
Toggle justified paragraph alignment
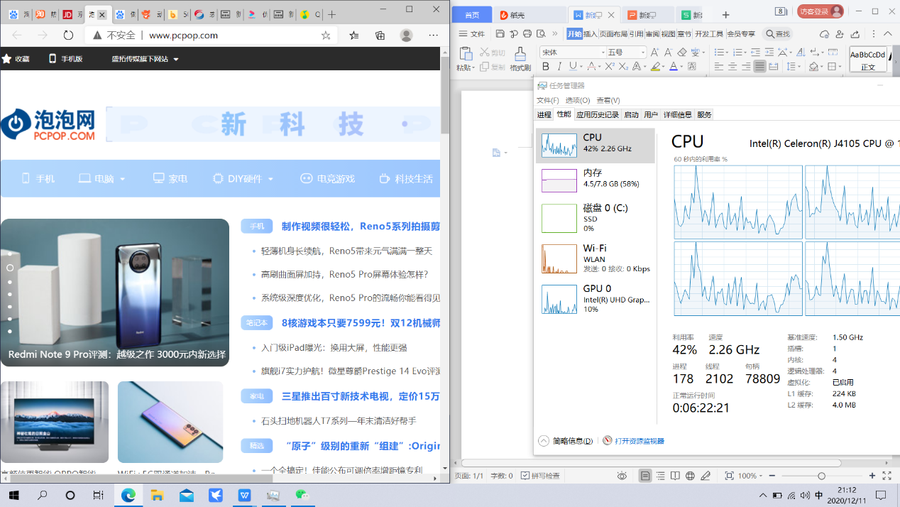click(x=760, y=67)
